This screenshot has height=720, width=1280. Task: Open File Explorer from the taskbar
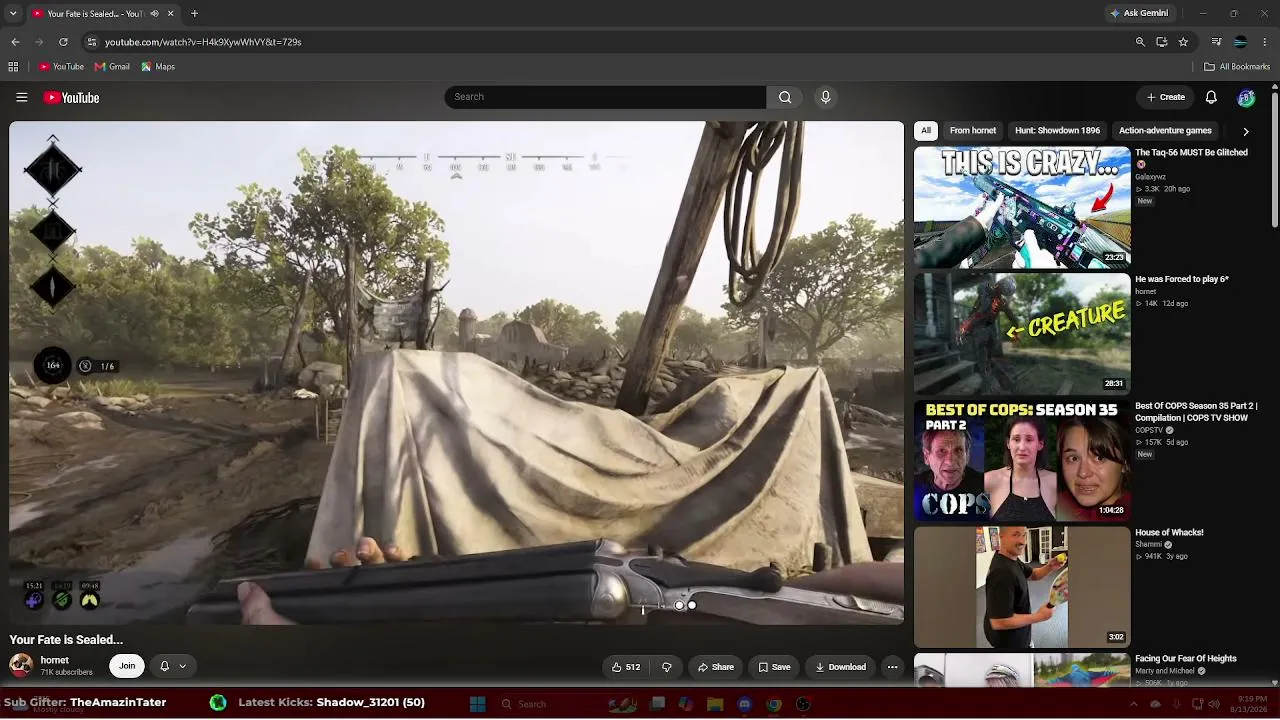coord(715,704)
